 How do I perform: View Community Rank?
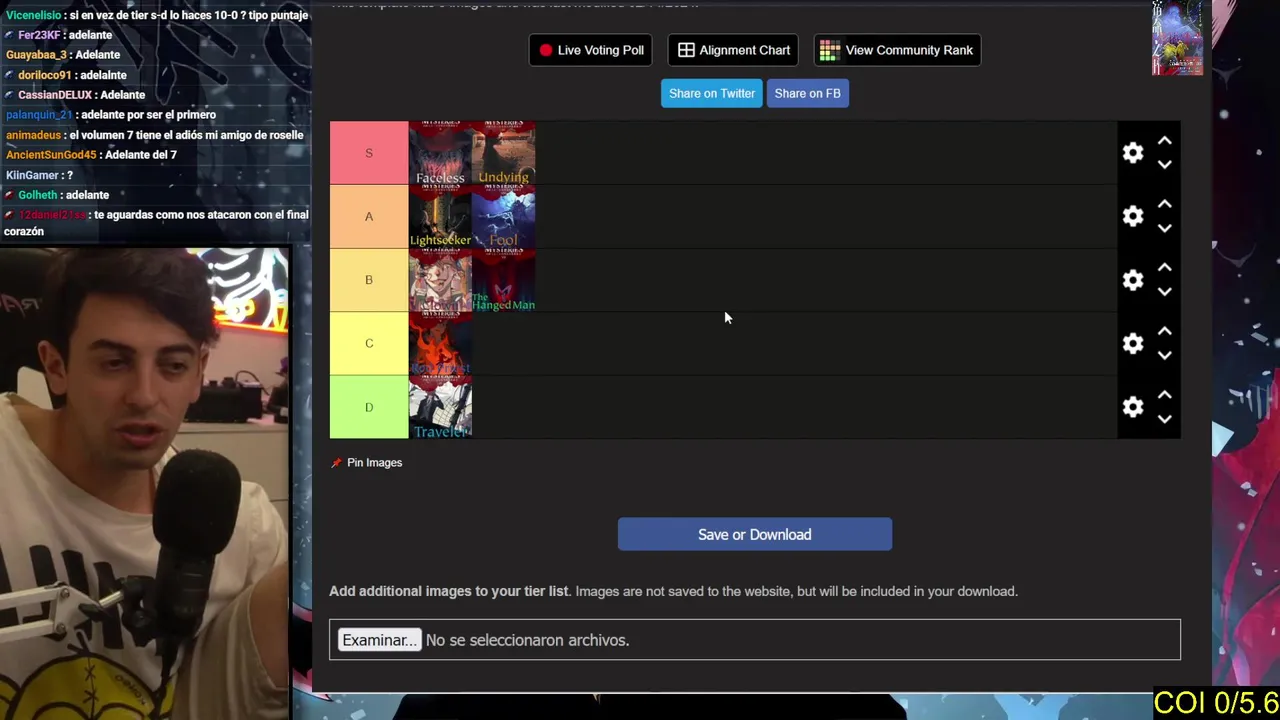point(897,50)
